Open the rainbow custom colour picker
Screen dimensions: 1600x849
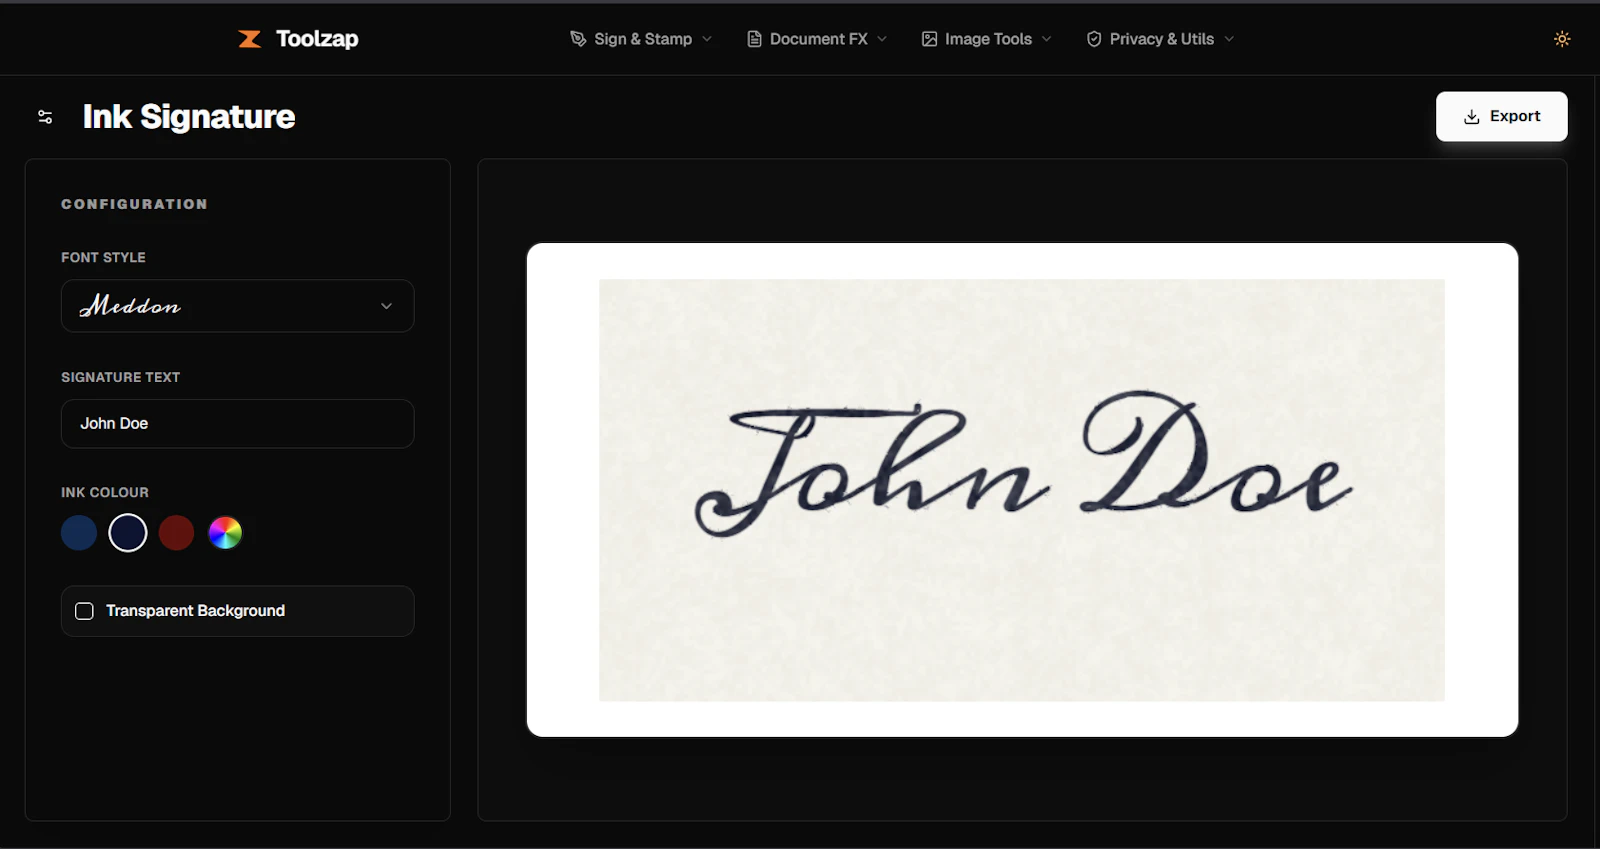click(225, 533)
